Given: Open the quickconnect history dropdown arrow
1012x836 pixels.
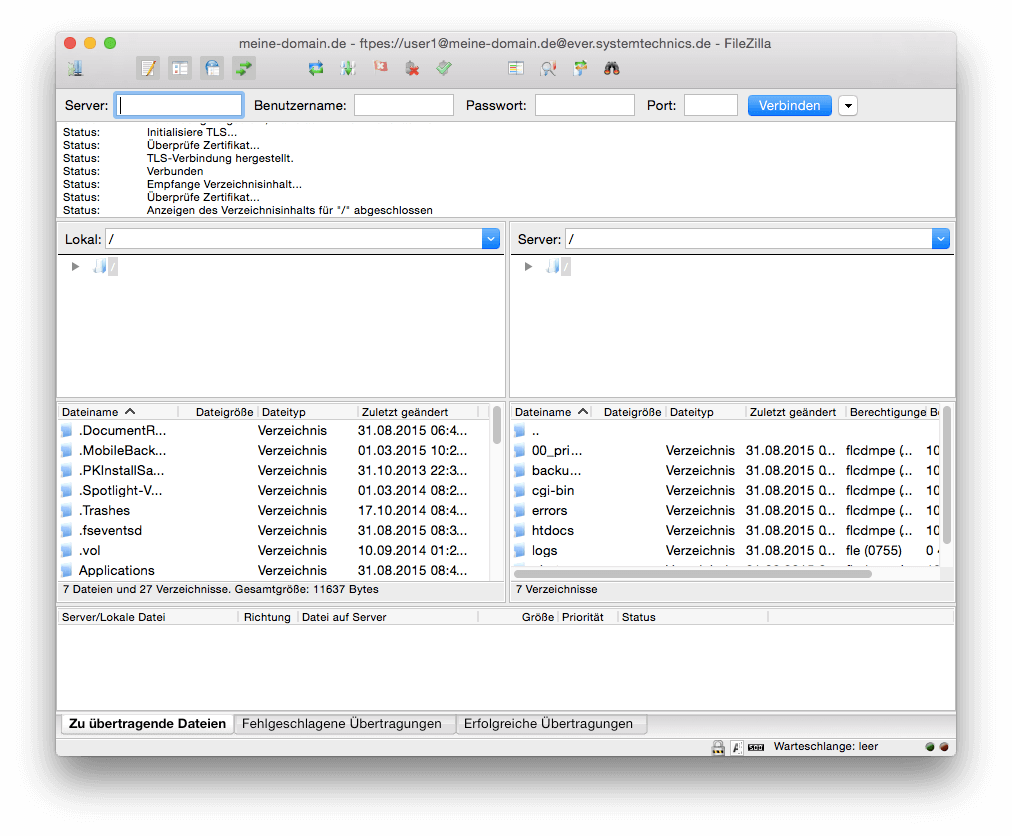Looking at the screenshot, I should [x=848, y=105].
